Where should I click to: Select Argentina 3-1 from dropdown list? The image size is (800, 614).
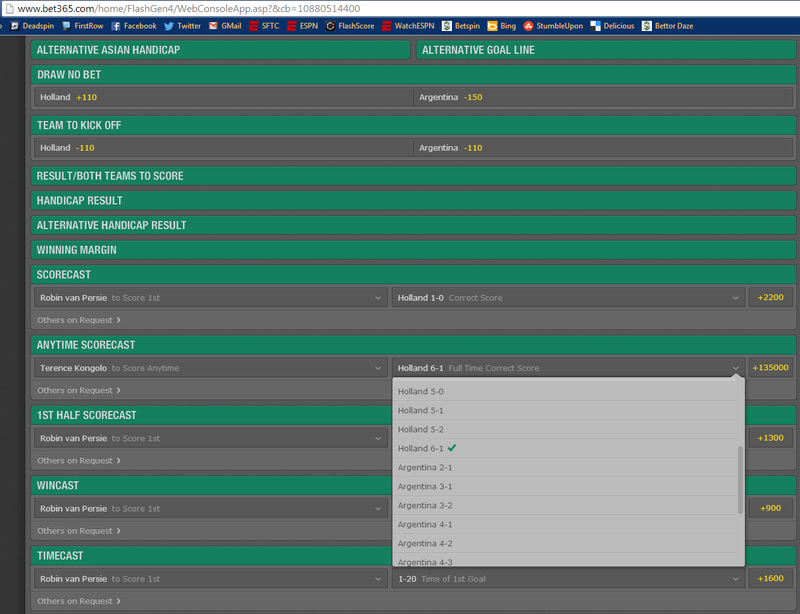(565, 486)
